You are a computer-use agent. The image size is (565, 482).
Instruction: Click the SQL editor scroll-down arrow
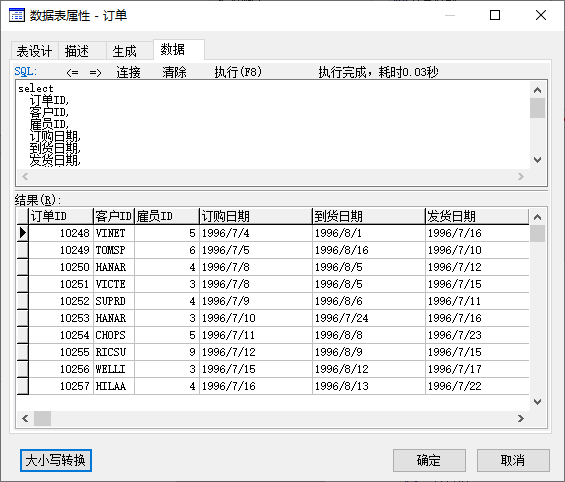537,160
